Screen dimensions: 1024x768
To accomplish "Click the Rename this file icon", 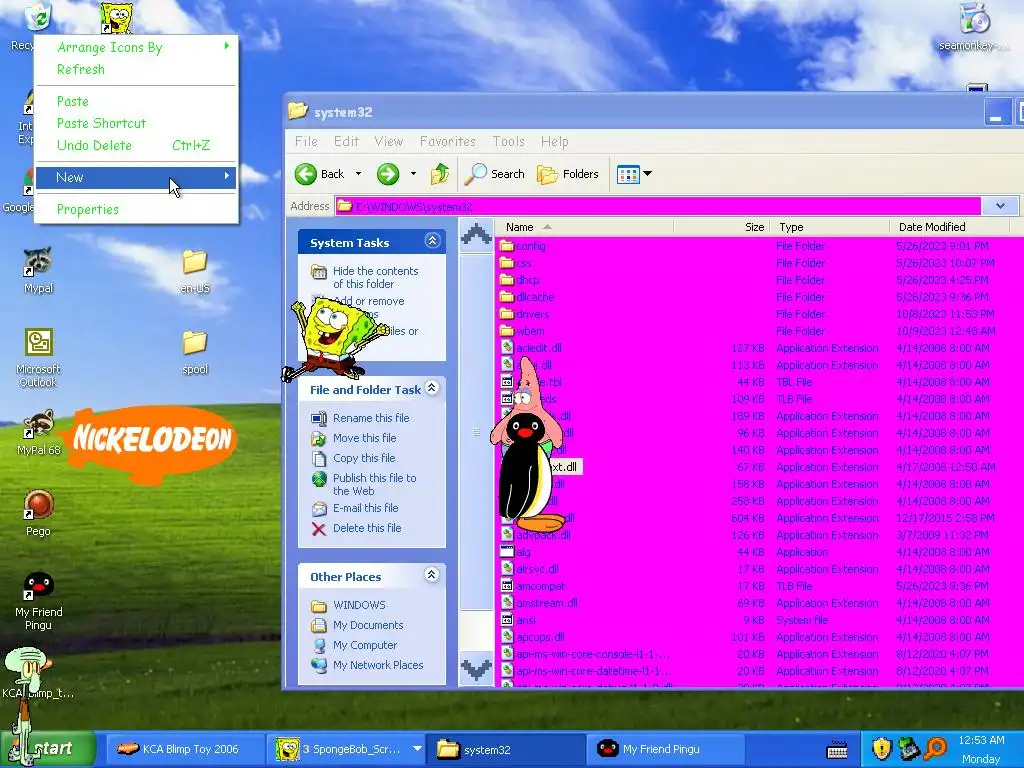I will click(319, 418).
